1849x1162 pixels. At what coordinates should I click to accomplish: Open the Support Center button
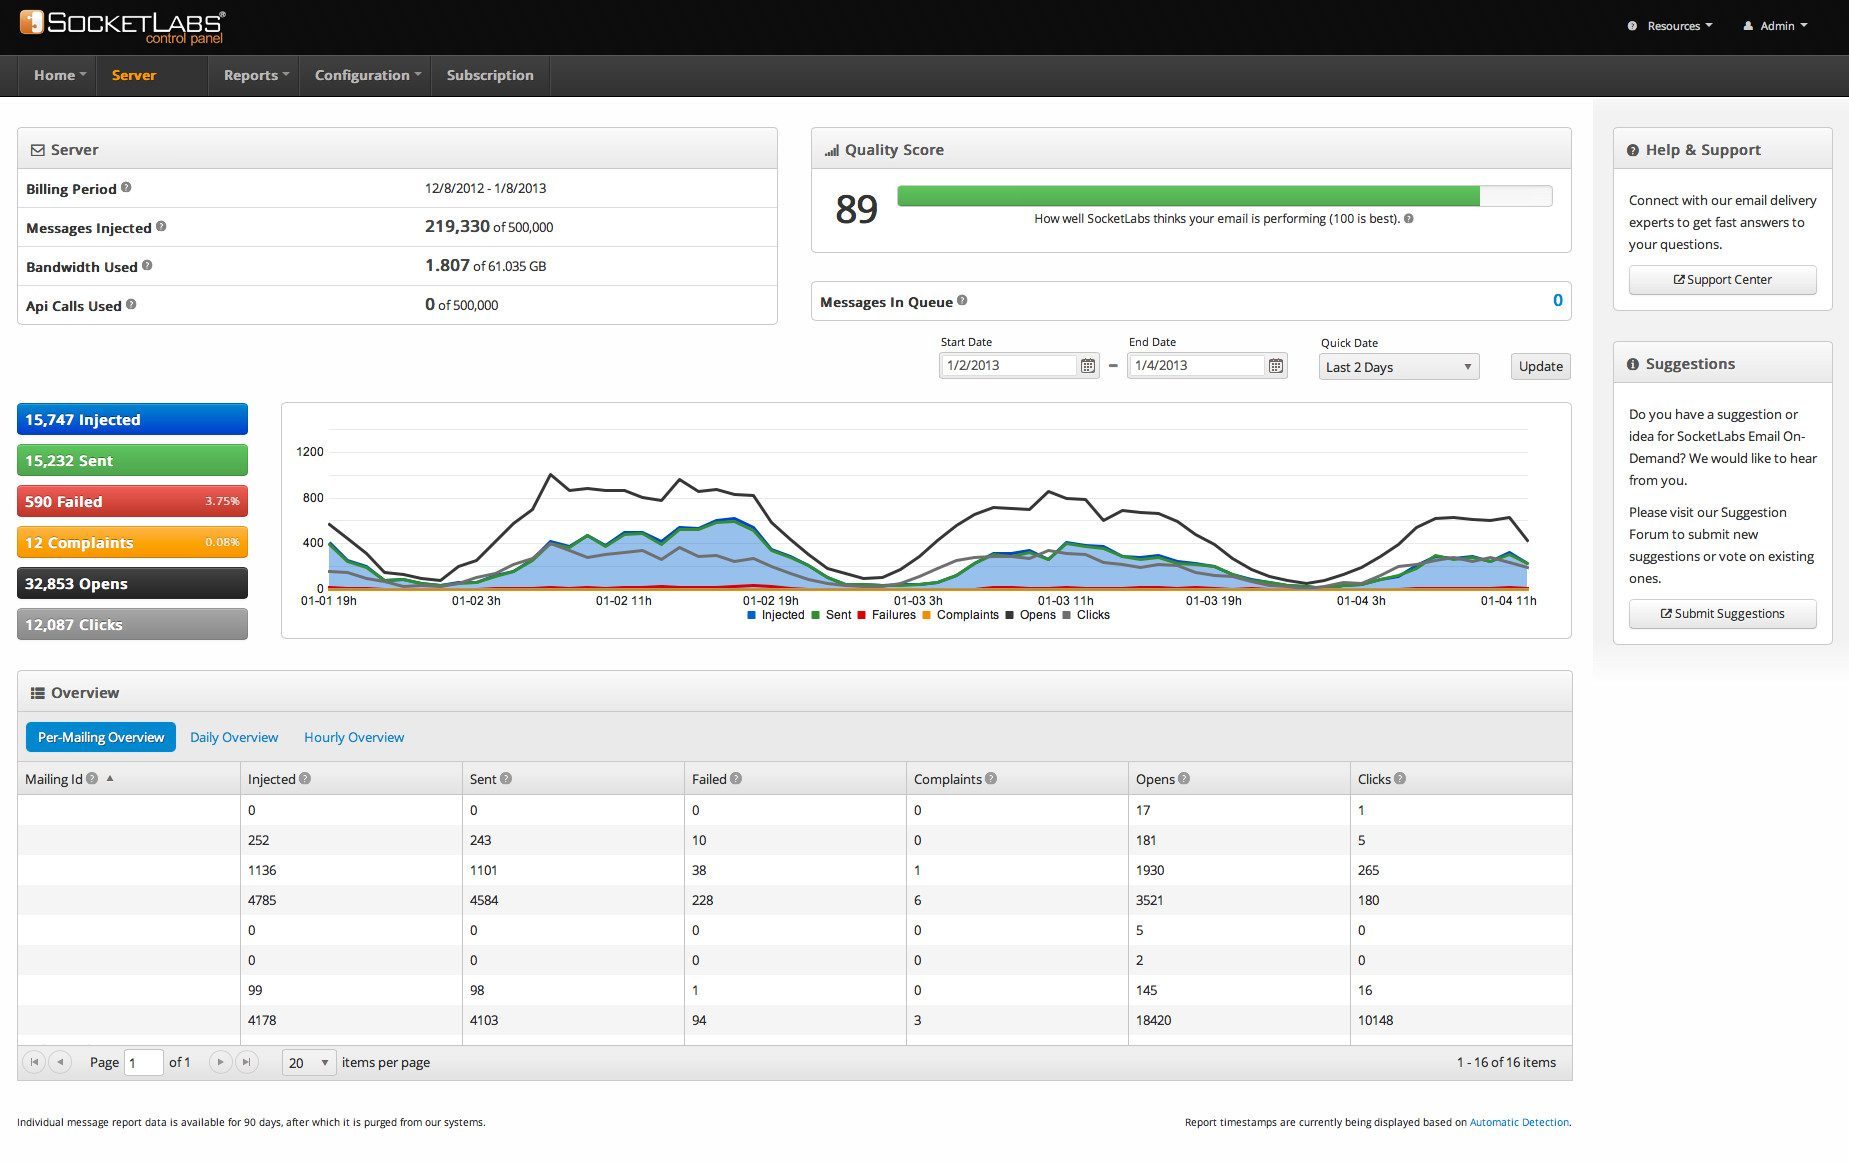click(1722, 280)
